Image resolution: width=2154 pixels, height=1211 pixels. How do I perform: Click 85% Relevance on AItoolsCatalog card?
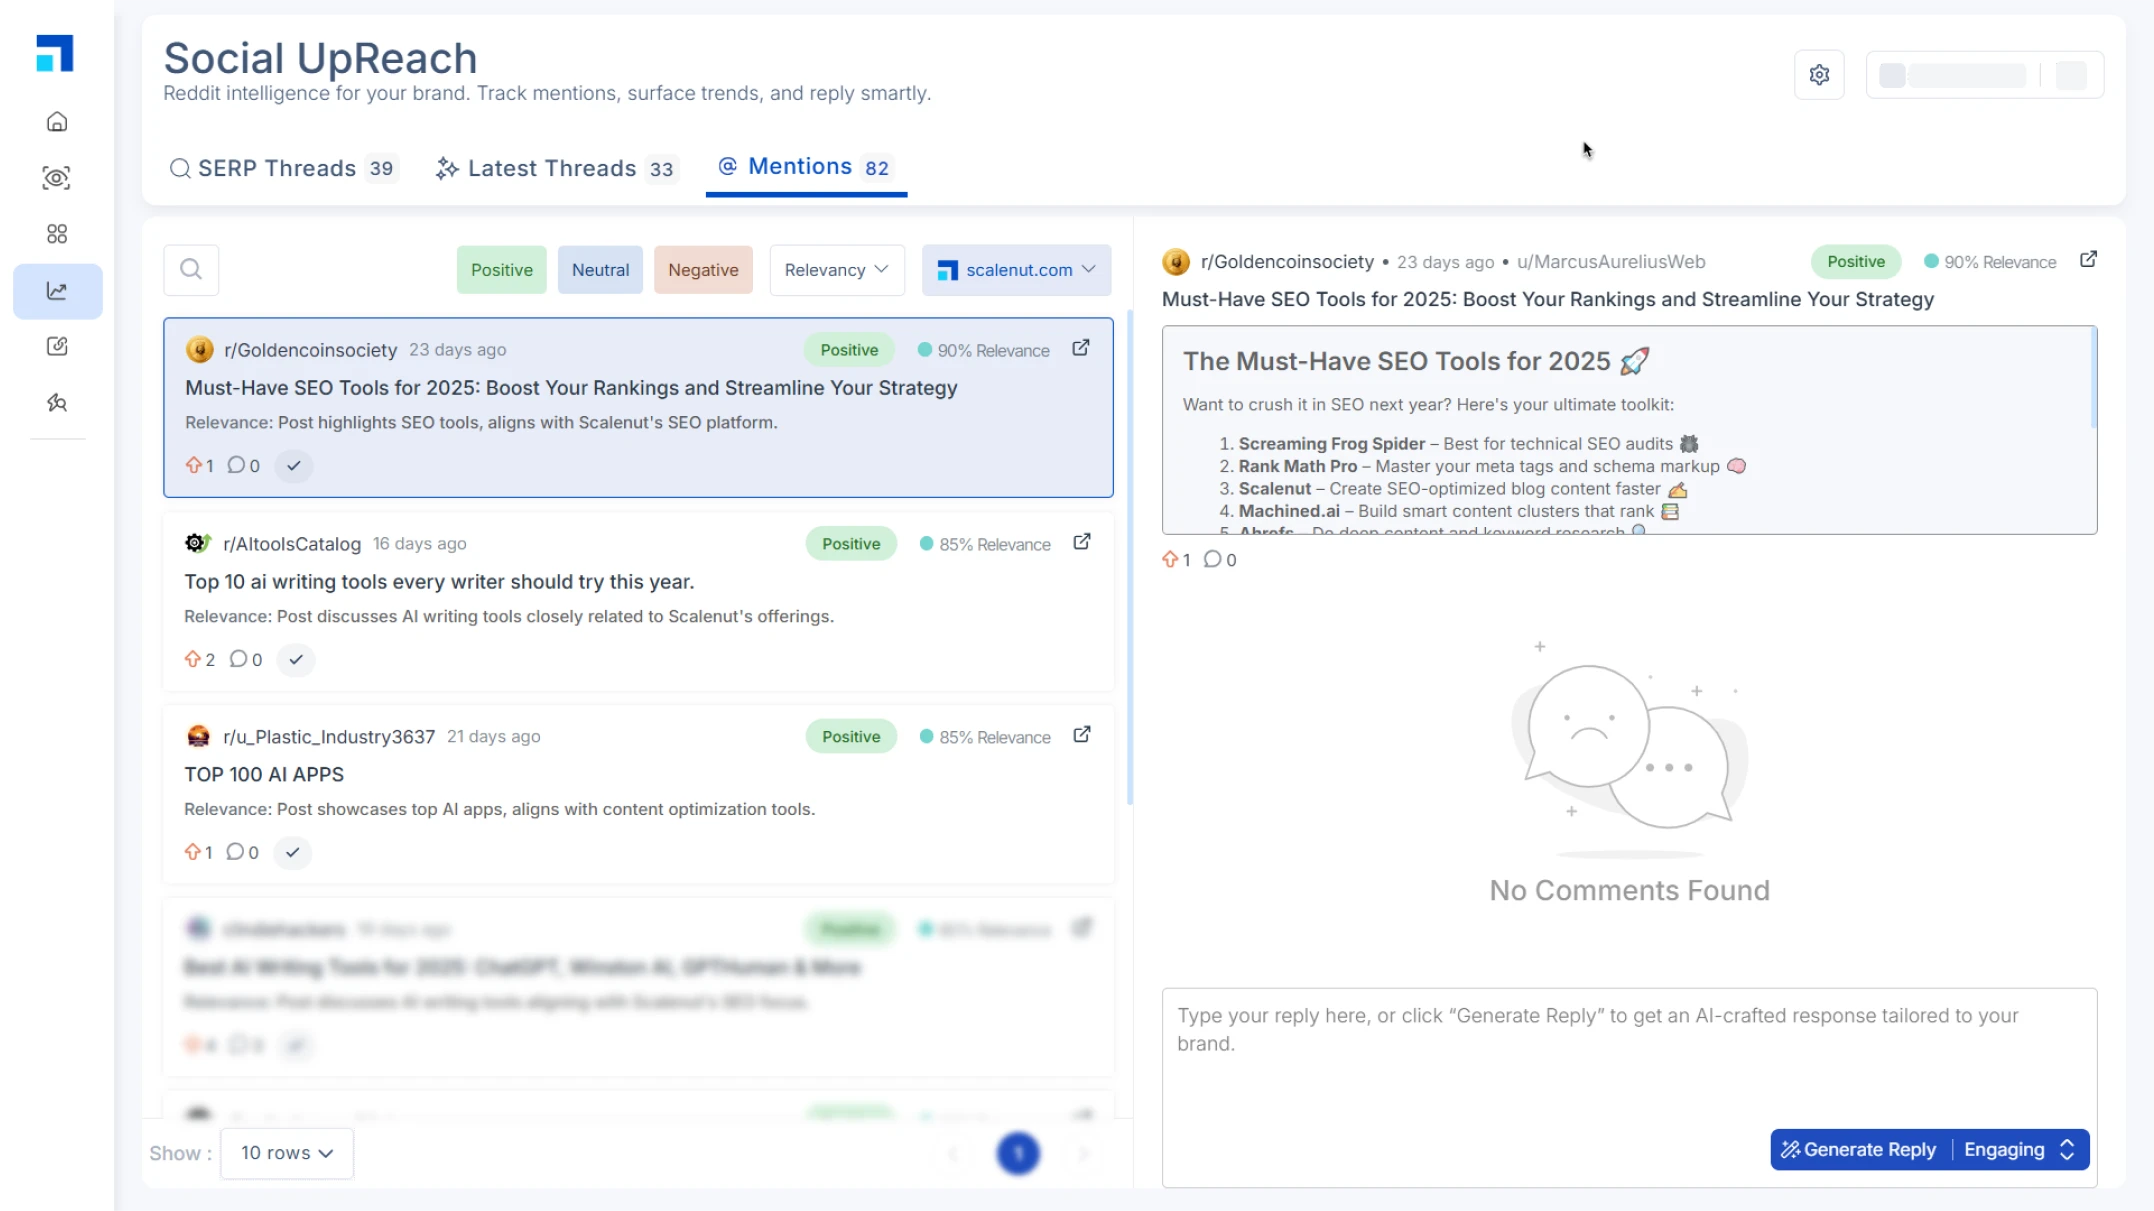click(x=985, y=544)
